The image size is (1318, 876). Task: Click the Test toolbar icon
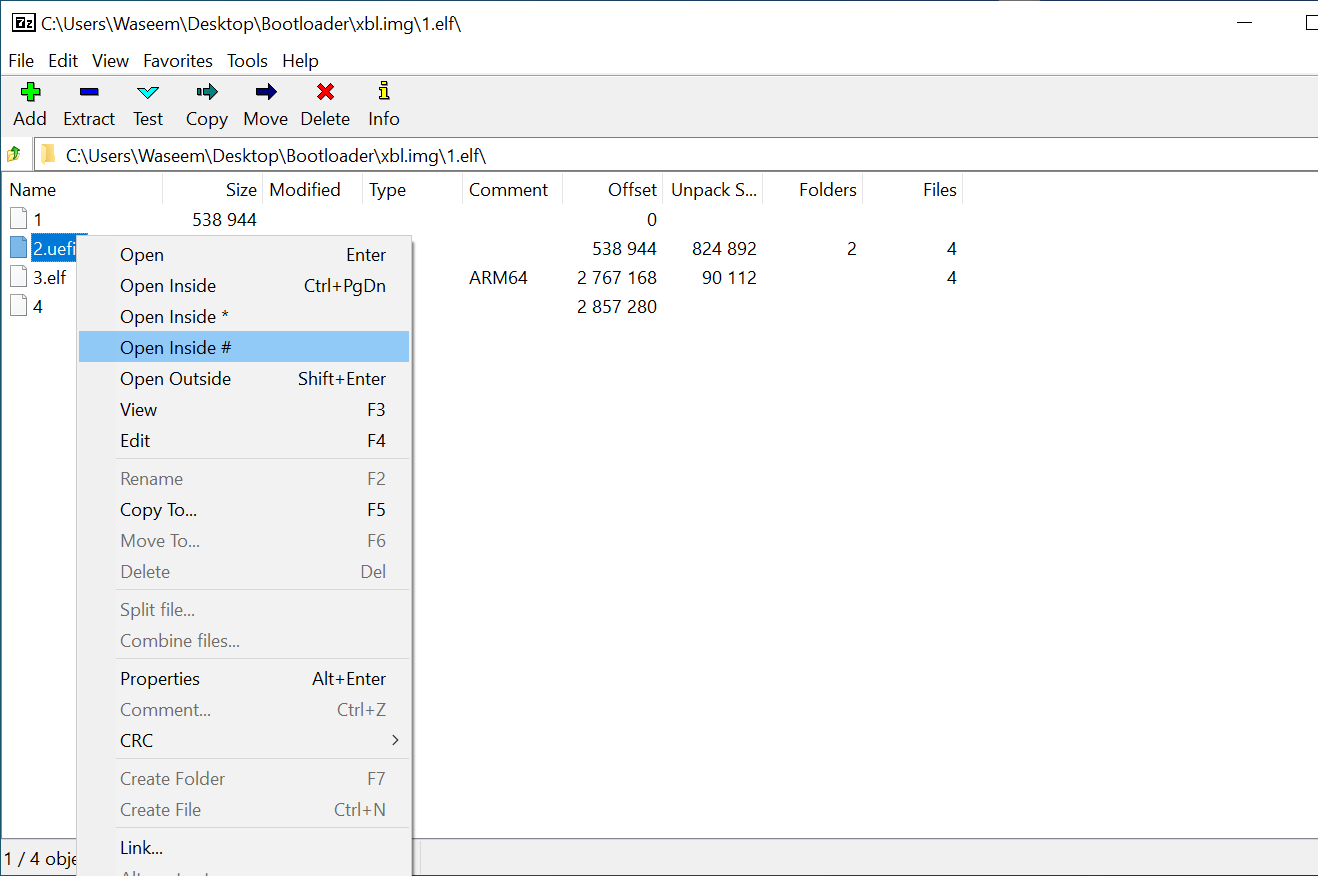(x=148, y=92)
